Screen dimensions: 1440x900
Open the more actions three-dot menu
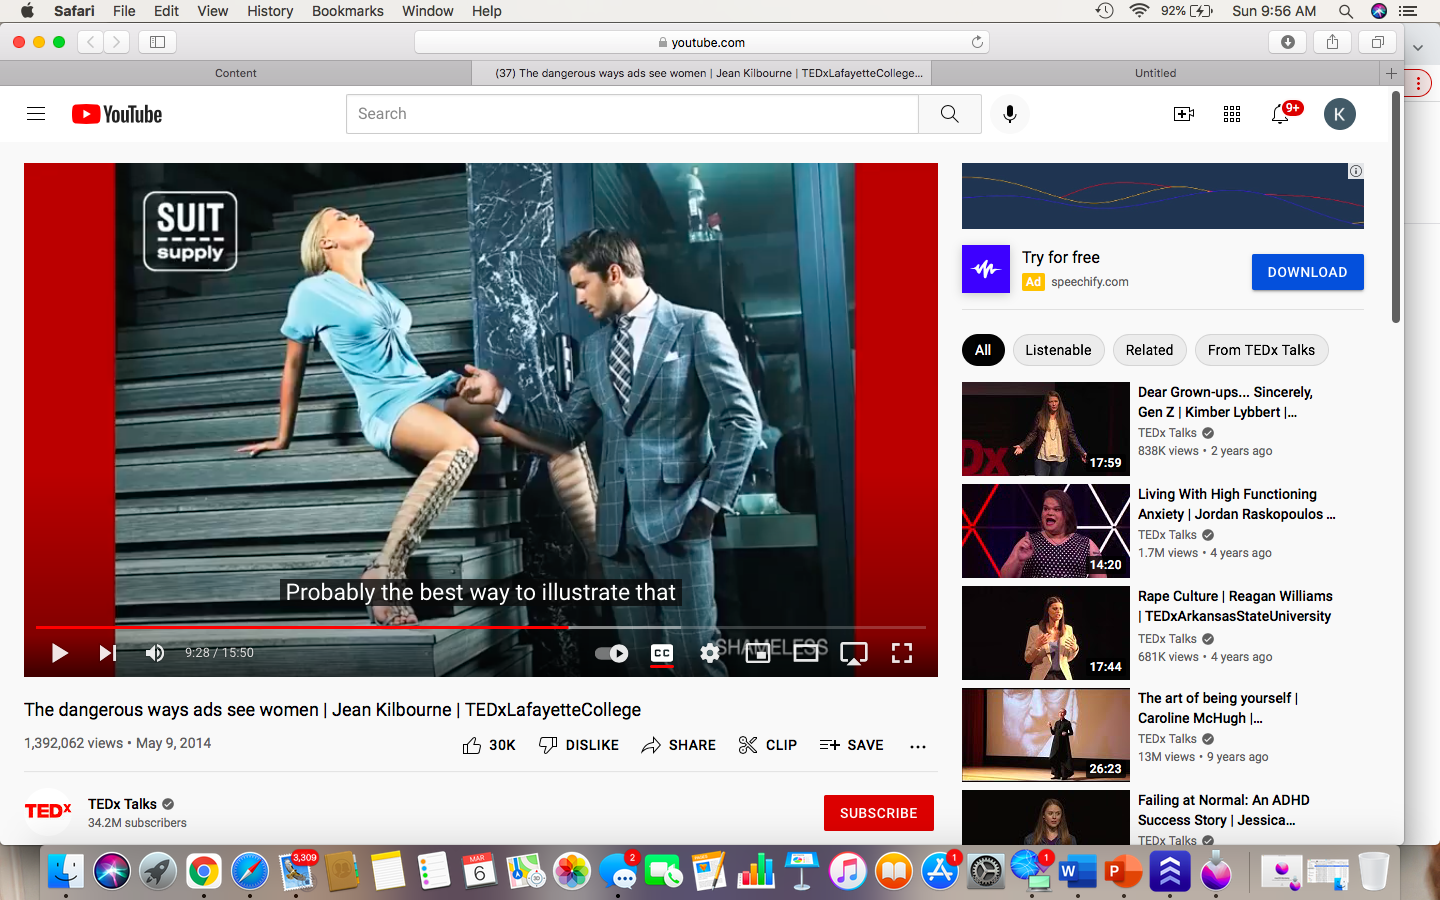pos(918,746)
